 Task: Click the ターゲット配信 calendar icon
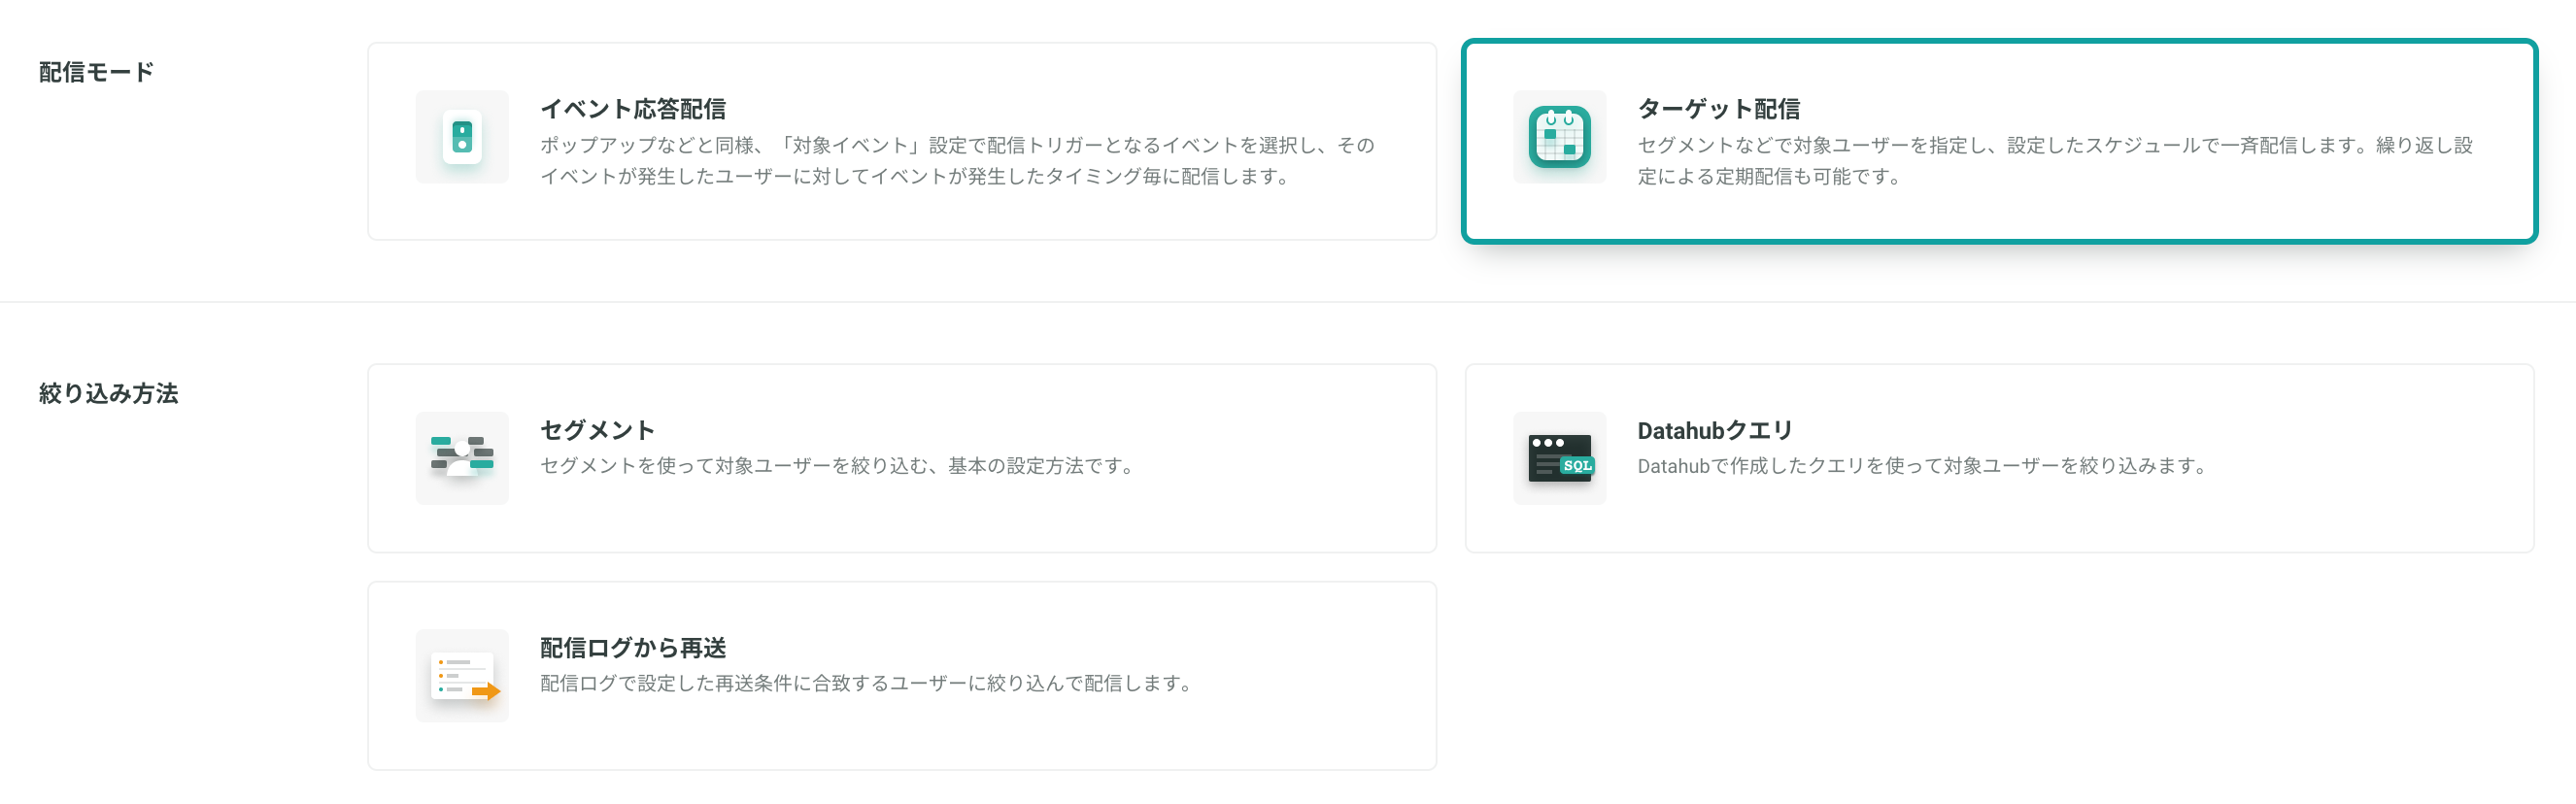click(x=1559, y=137)
